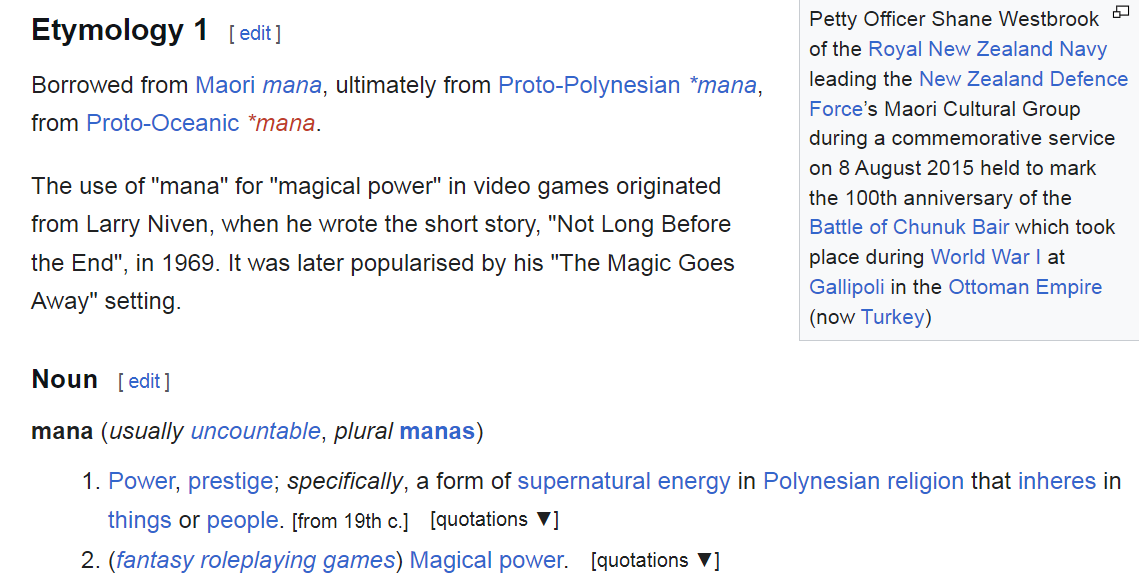
Task: Expand quotations for the Magical power definition
Action: pos(655,560)
